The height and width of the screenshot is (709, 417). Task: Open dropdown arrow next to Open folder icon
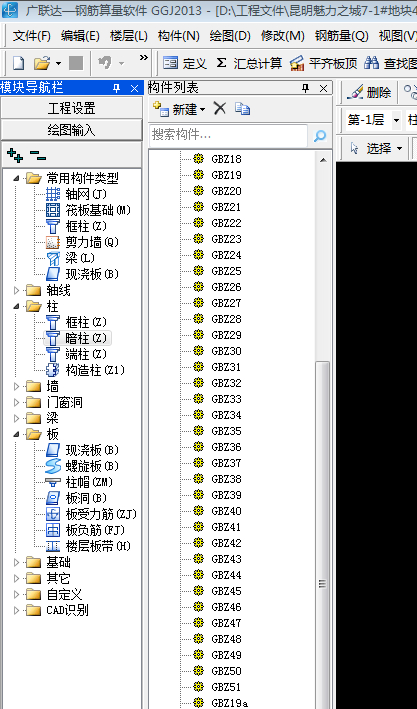tap(58, 64)
